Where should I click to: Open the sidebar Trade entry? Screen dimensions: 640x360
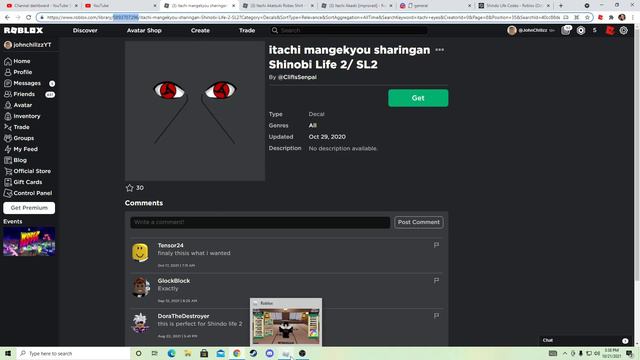click(x=17, y=127)
